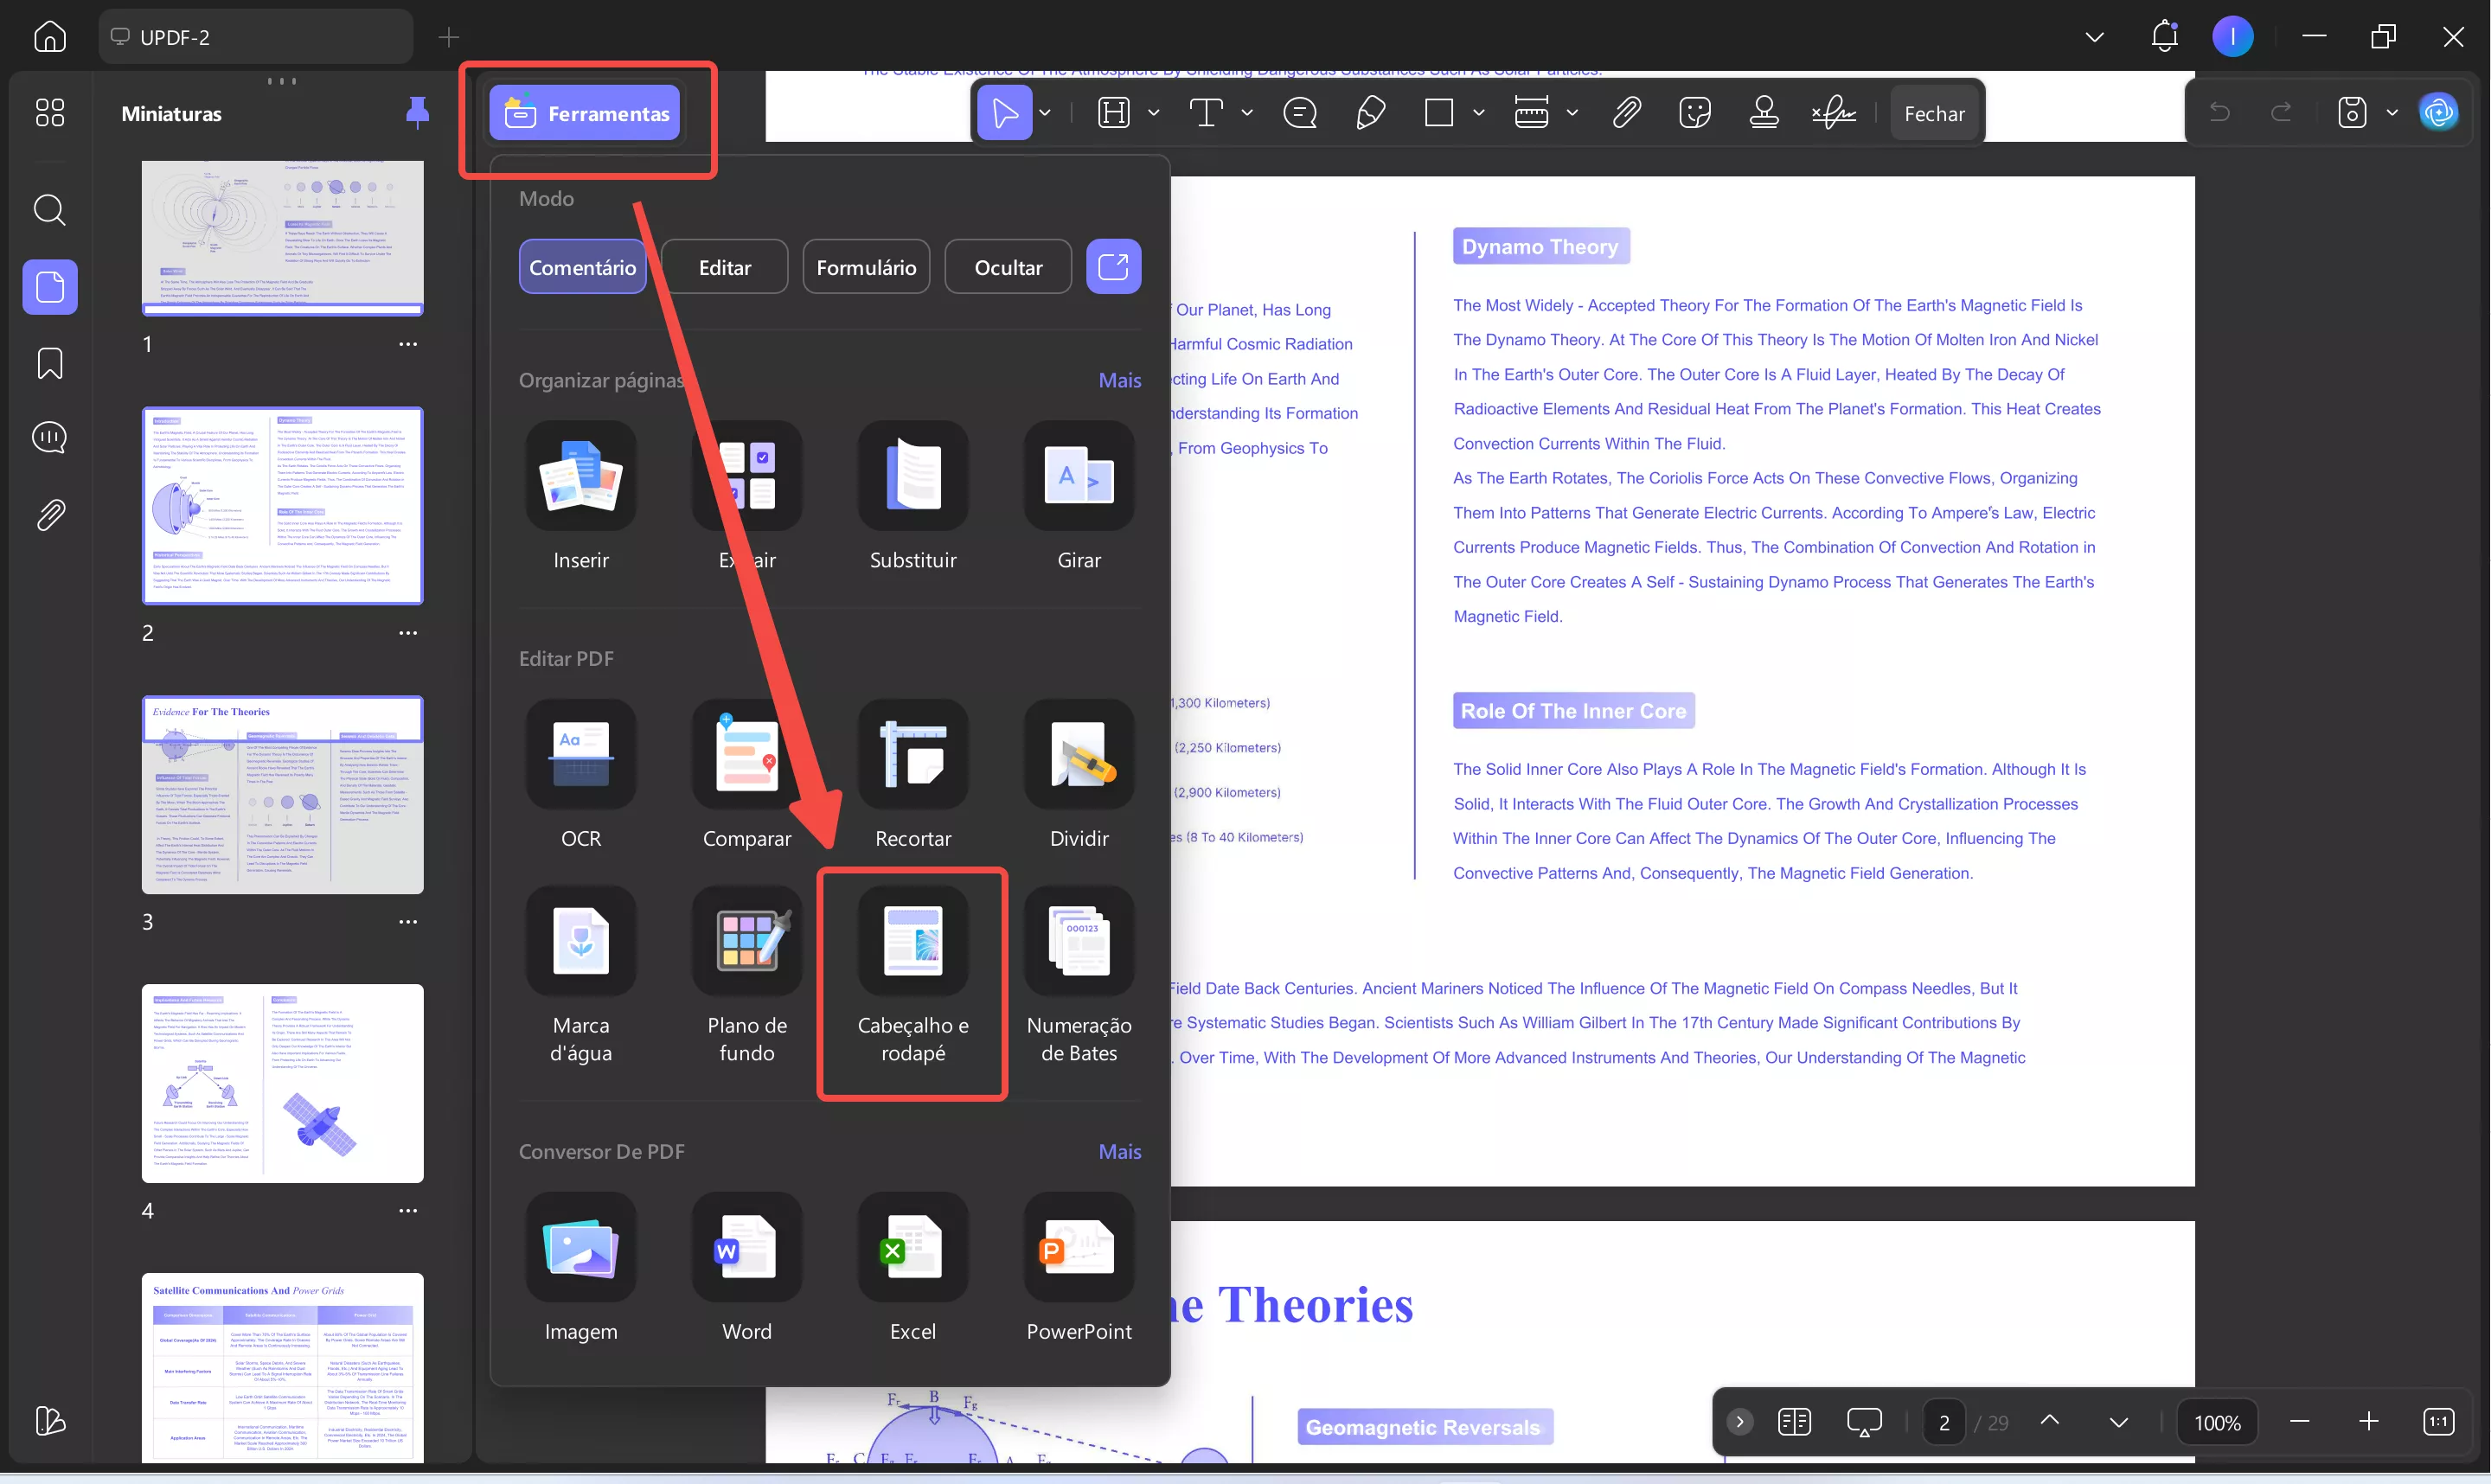Open the Ferramentas menu
Image resolution: width=2491 pixels, height=1484 pixels.
coord(585,113)
